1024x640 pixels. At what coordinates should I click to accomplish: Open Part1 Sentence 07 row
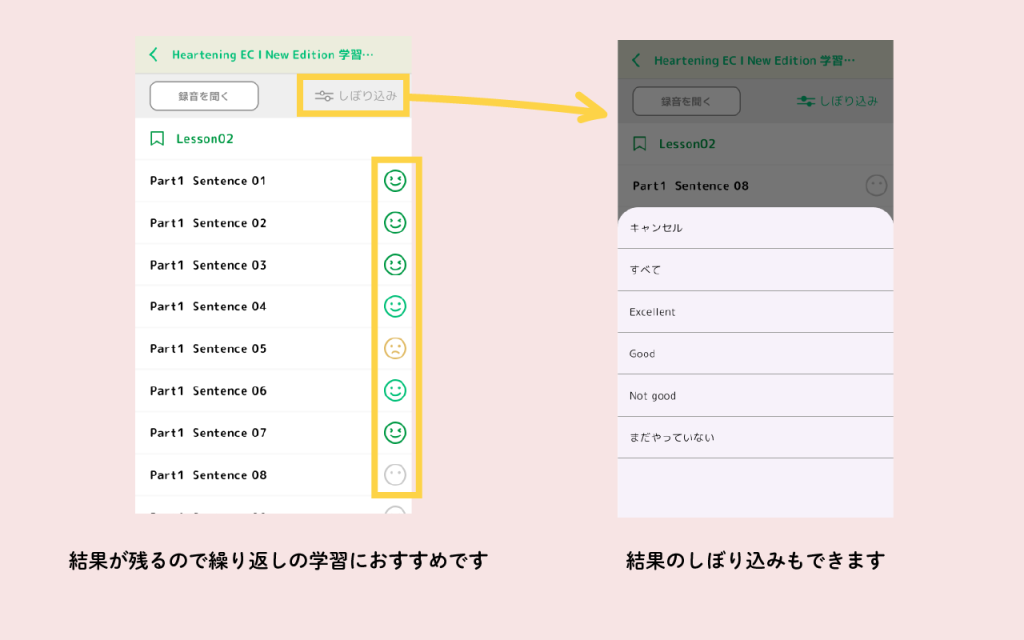coord(273,432)
